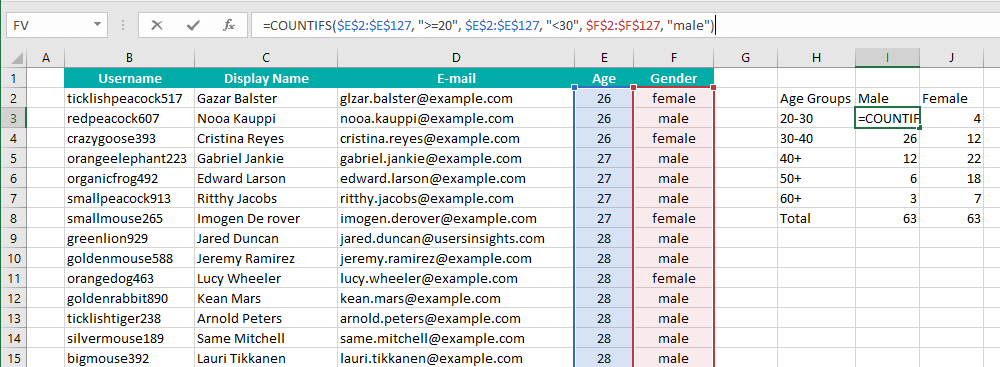Select Age Groups label cell
The height and width of the screenshot is (367, 1000).
[x=816, y=98]
